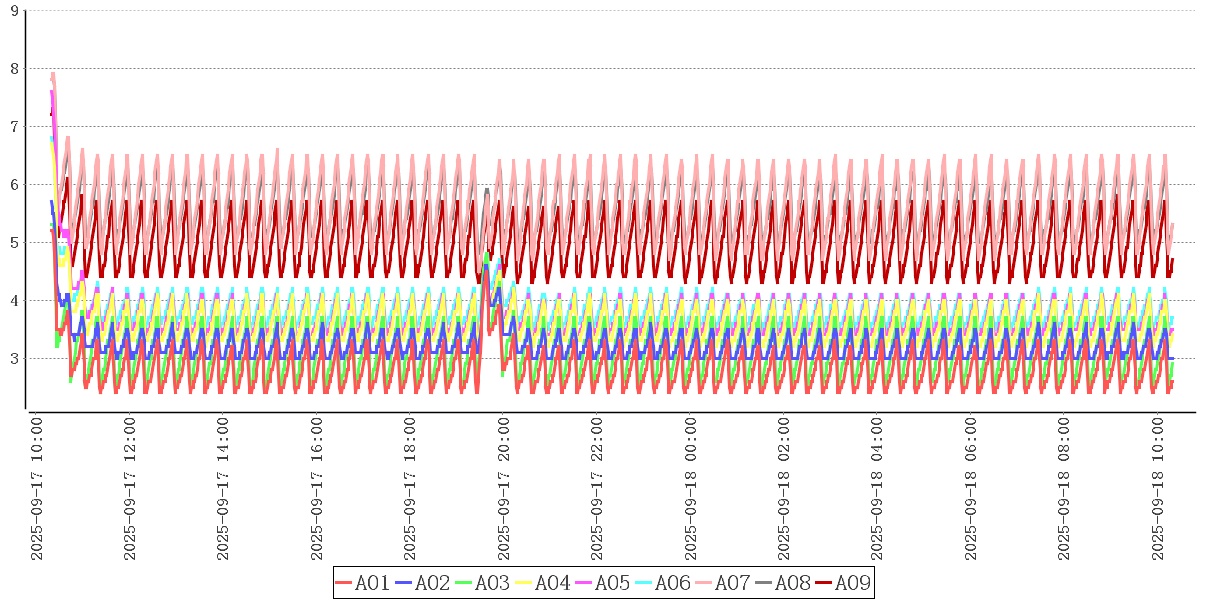The image size is (1207, 600).
Task: Select the y-axis value 7 label
Action: coord(13,127)
